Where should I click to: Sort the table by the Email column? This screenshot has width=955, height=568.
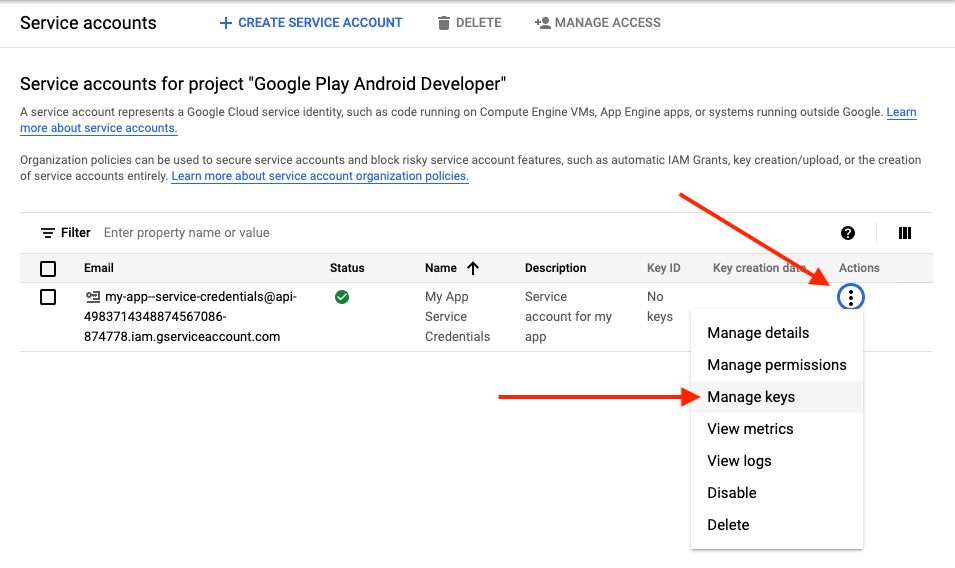tap(99, 268)
